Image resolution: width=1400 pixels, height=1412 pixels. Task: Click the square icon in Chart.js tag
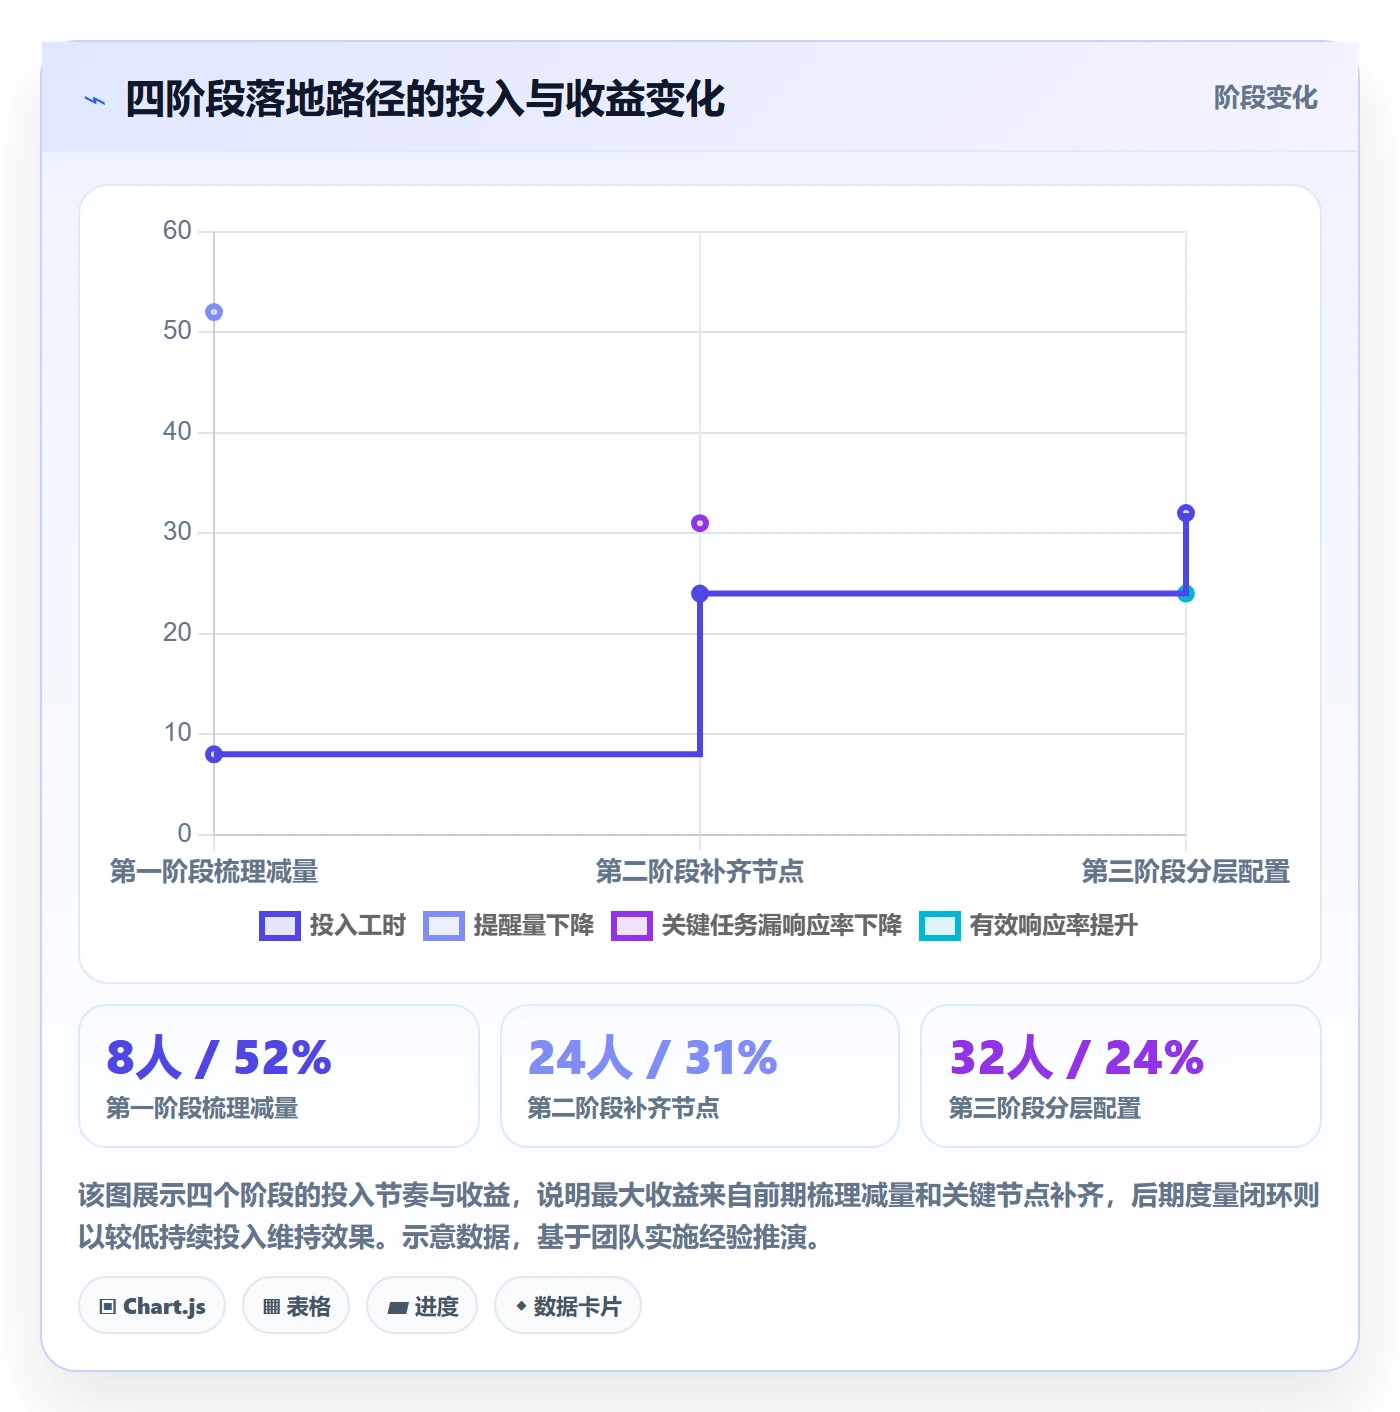point(108,1307)
